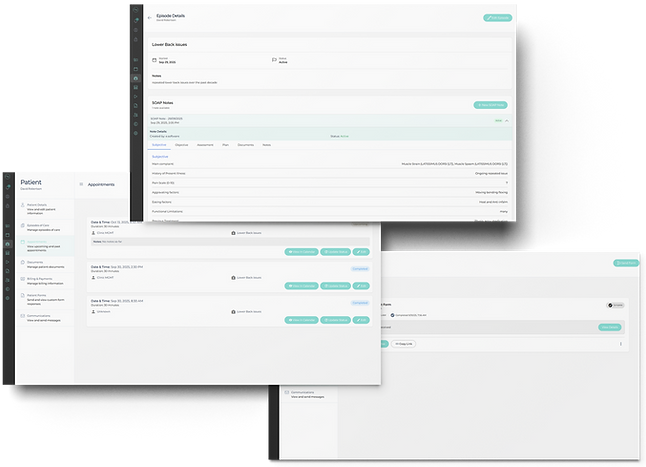Screen dimensions: 646x467
Task: Click Episodes of Care clipboard icon
Action: (23, 225)
